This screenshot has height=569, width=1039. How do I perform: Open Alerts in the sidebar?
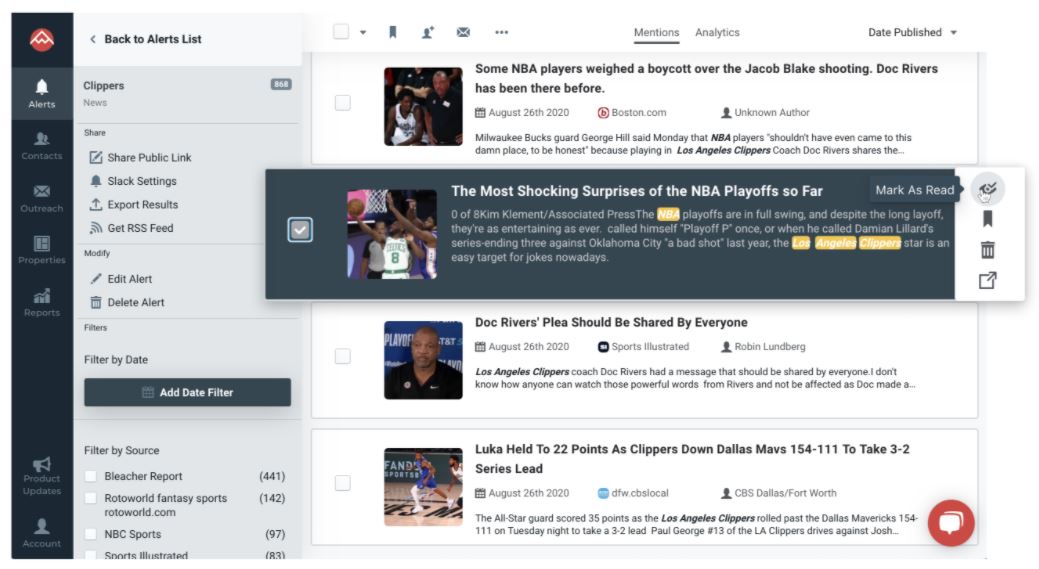42,93
